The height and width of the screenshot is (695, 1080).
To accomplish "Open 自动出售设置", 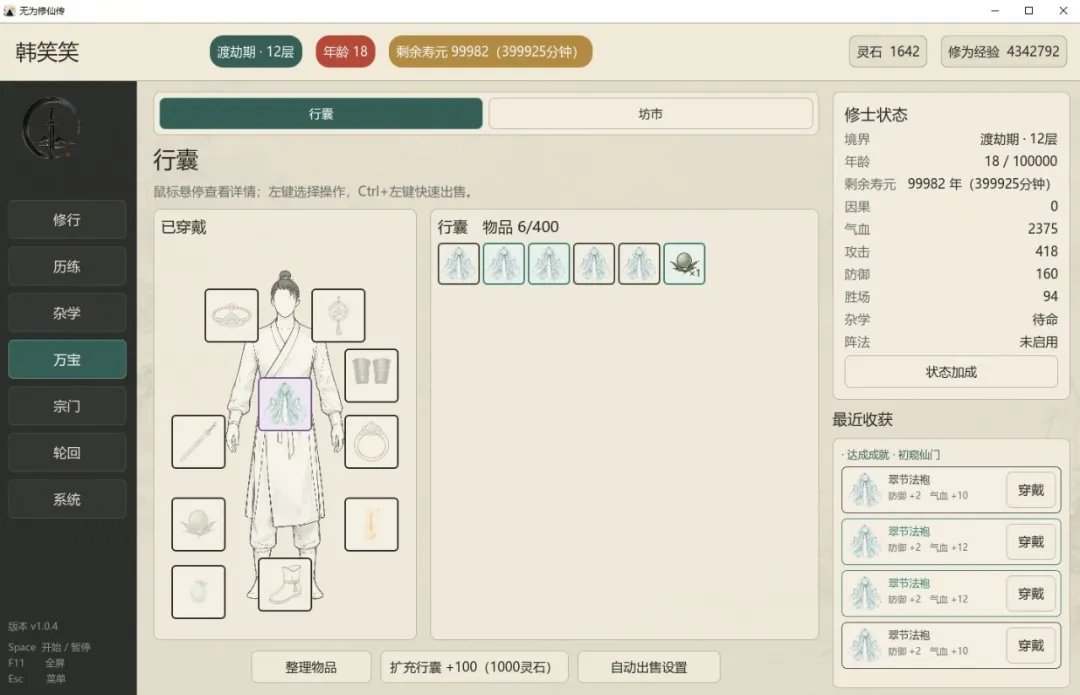I will pos(649,667).
